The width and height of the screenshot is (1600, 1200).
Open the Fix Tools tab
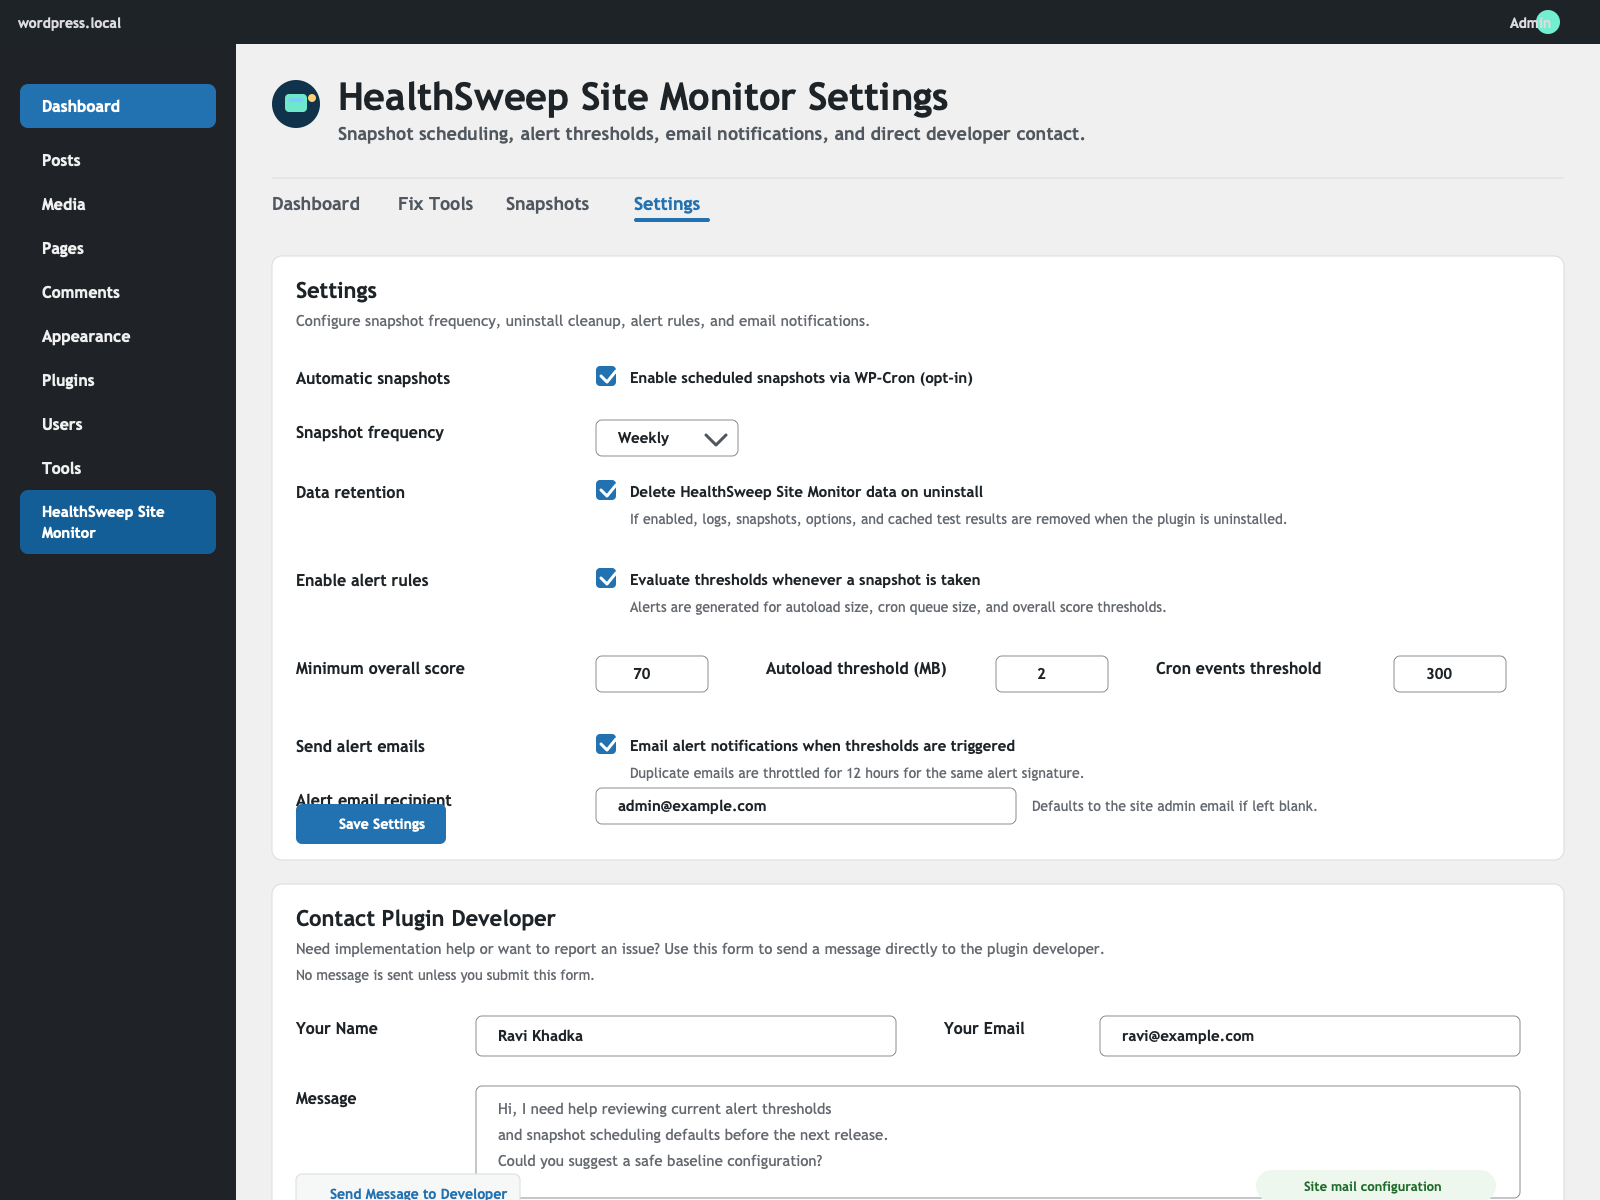tap(435, 204)
